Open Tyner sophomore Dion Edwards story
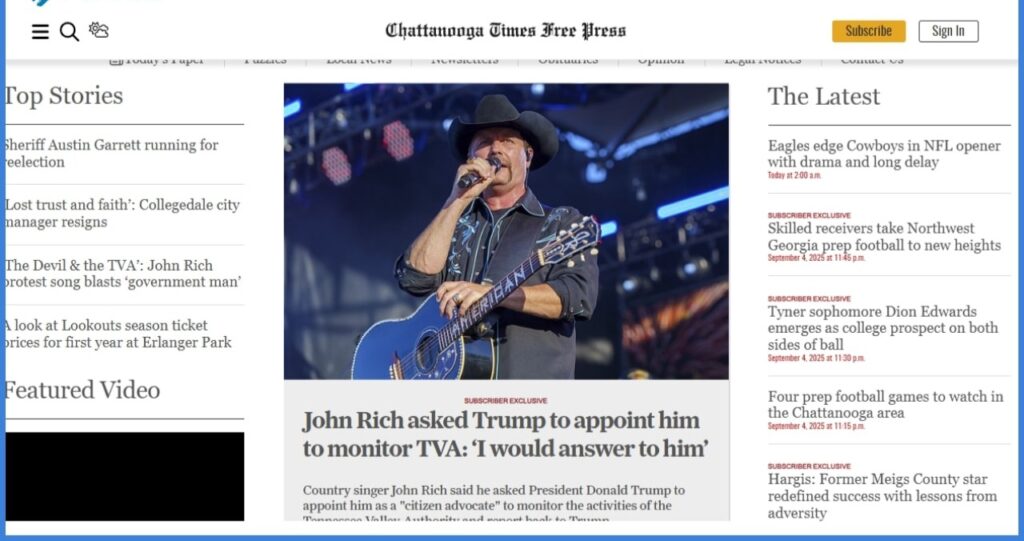Image resolution: width=1024 pixels, height=541 pixels. click(x=883, y=327)
